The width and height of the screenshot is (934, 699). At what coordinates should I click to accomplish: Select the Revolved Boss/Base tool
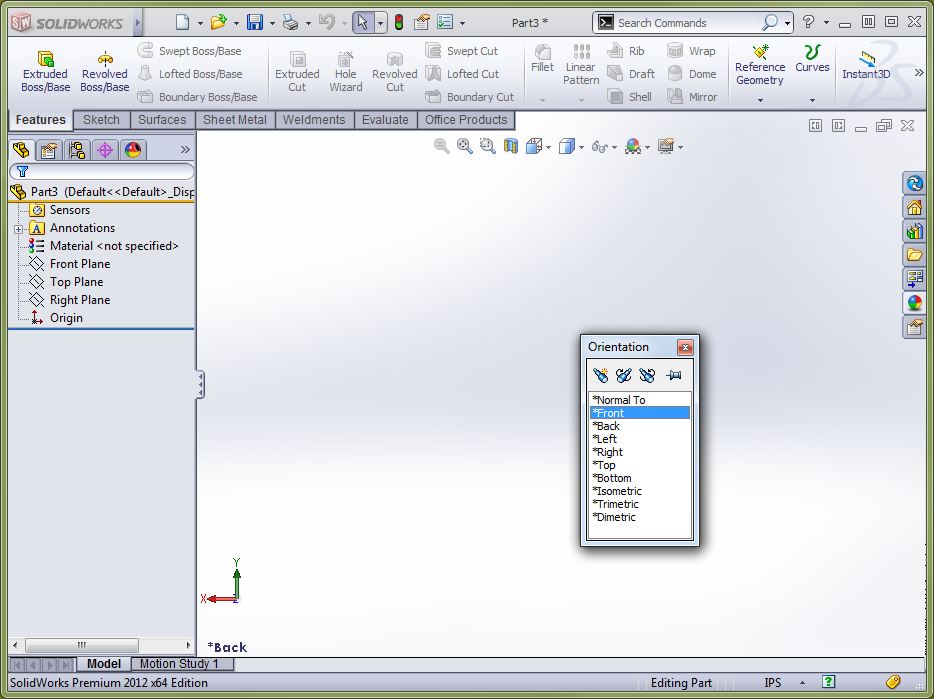click(x=105, y=72)
